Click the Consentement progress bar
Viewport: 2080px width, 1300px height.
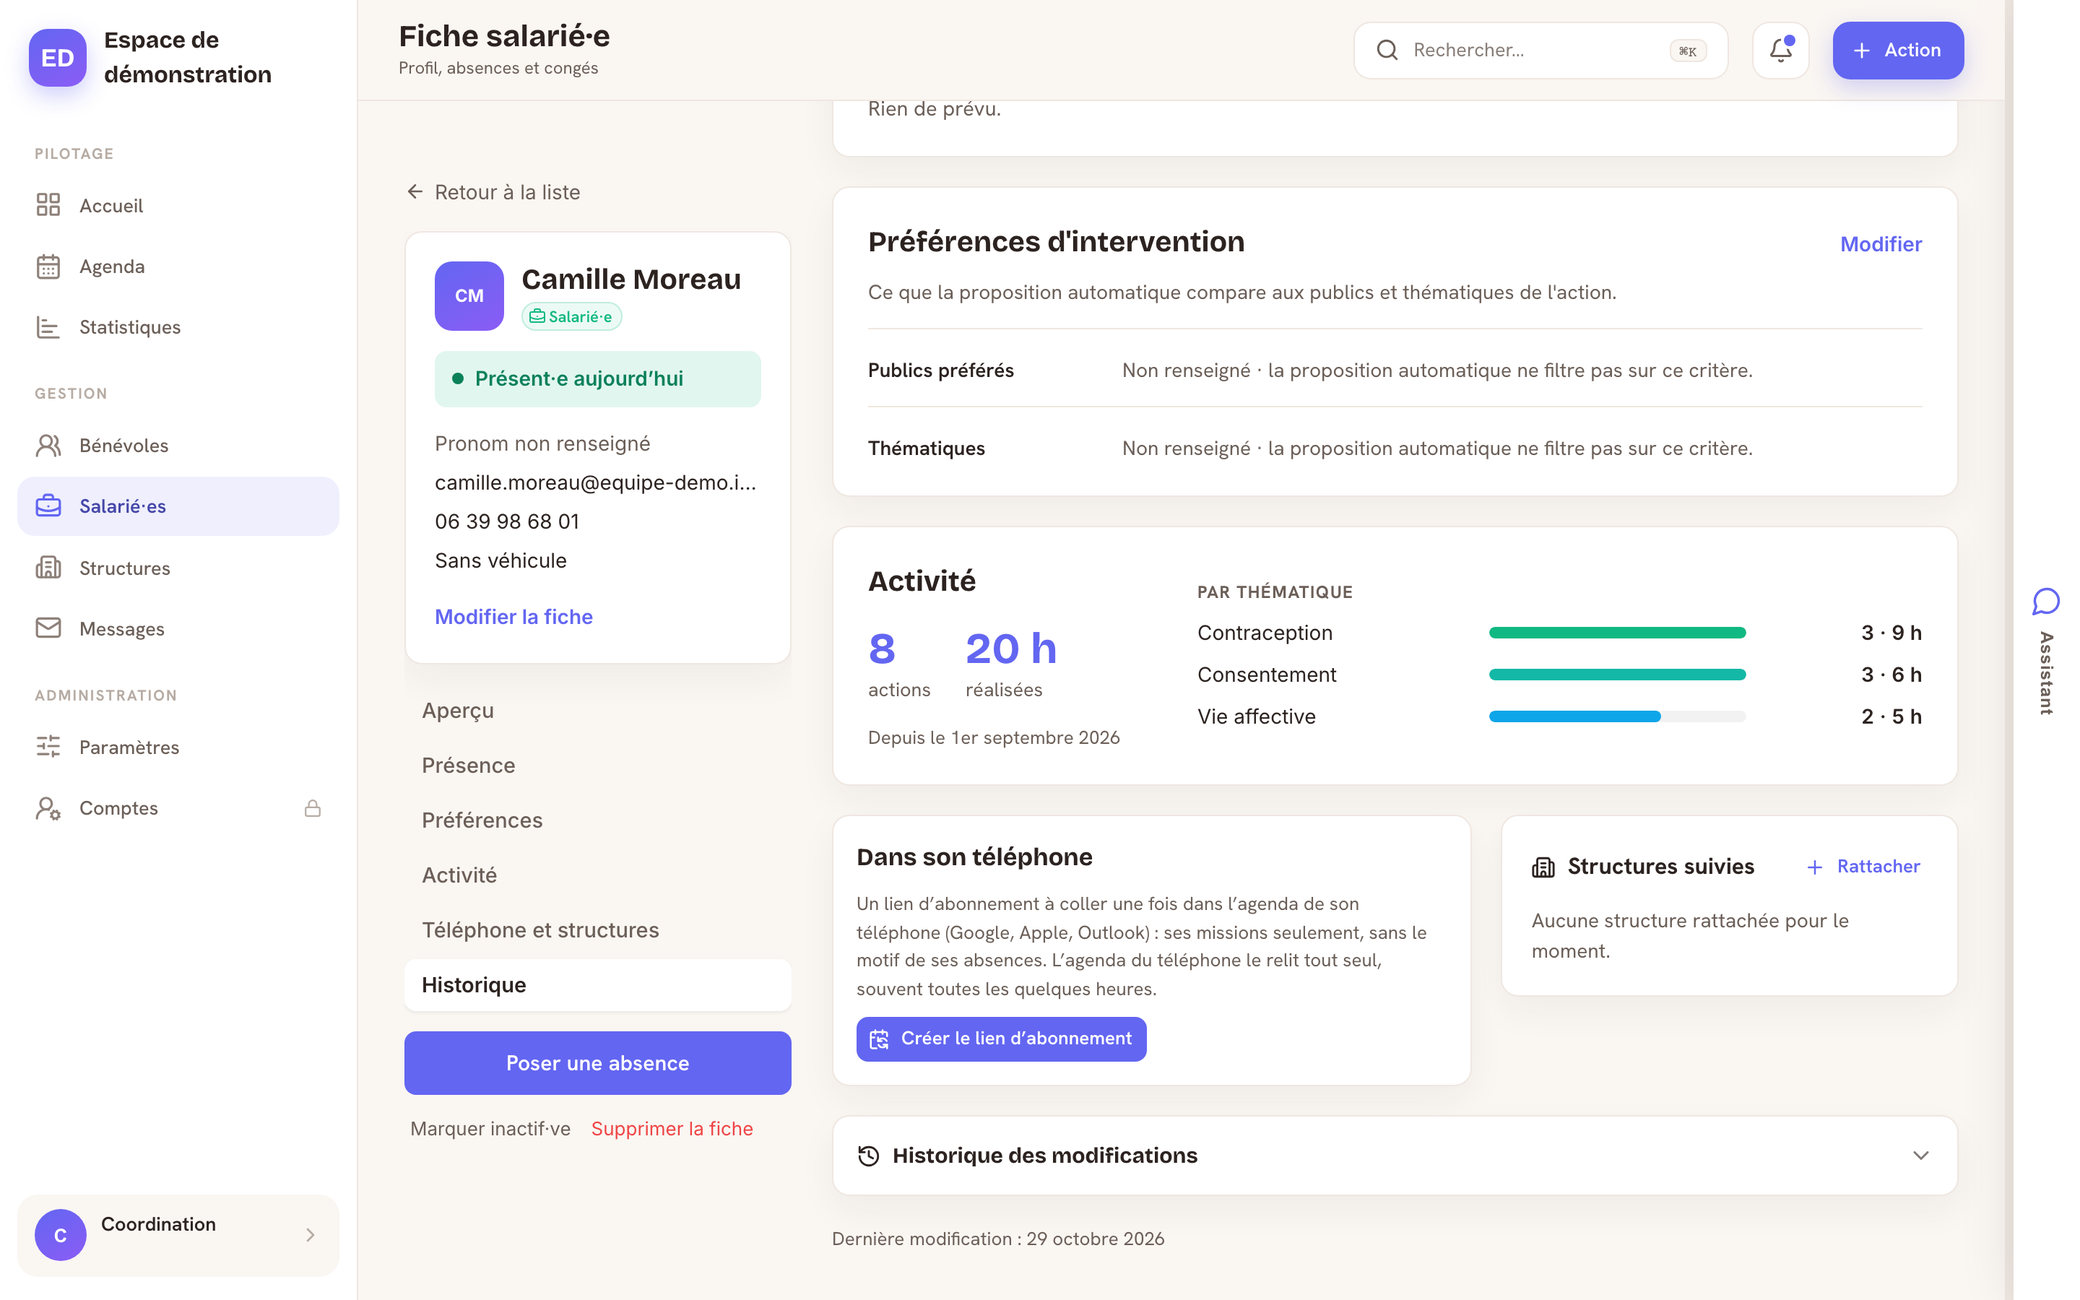point(1617,675)
